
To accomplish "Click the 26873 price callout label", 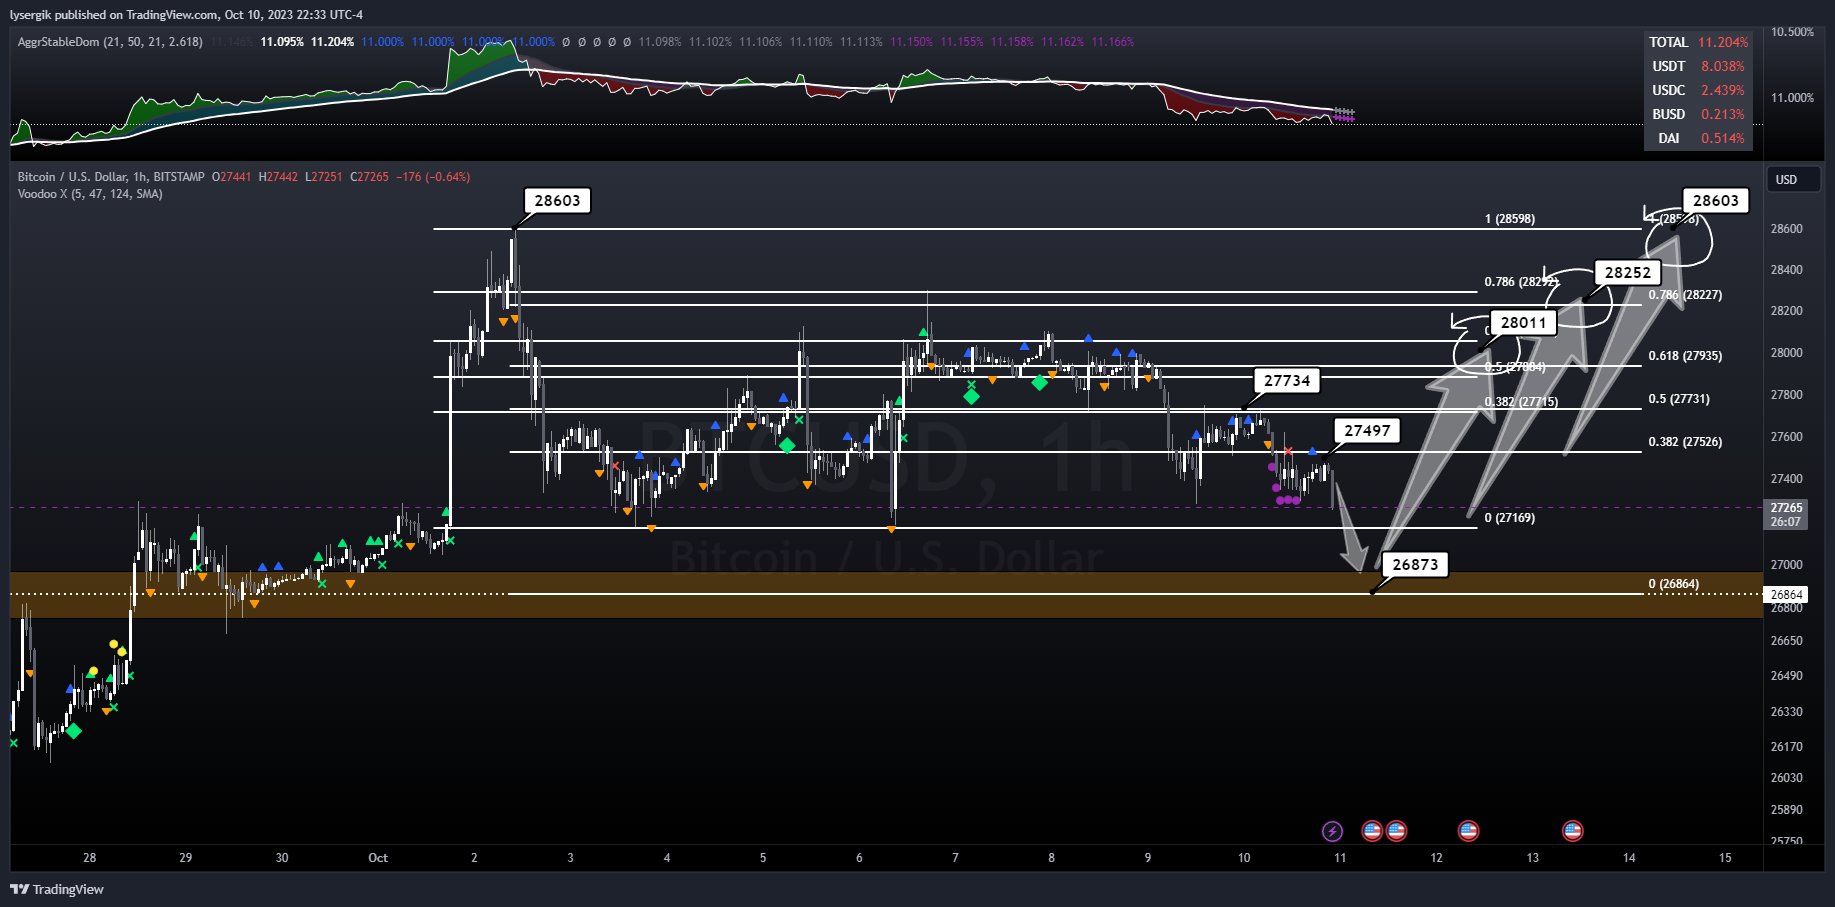I will (x=1415, y=564).
